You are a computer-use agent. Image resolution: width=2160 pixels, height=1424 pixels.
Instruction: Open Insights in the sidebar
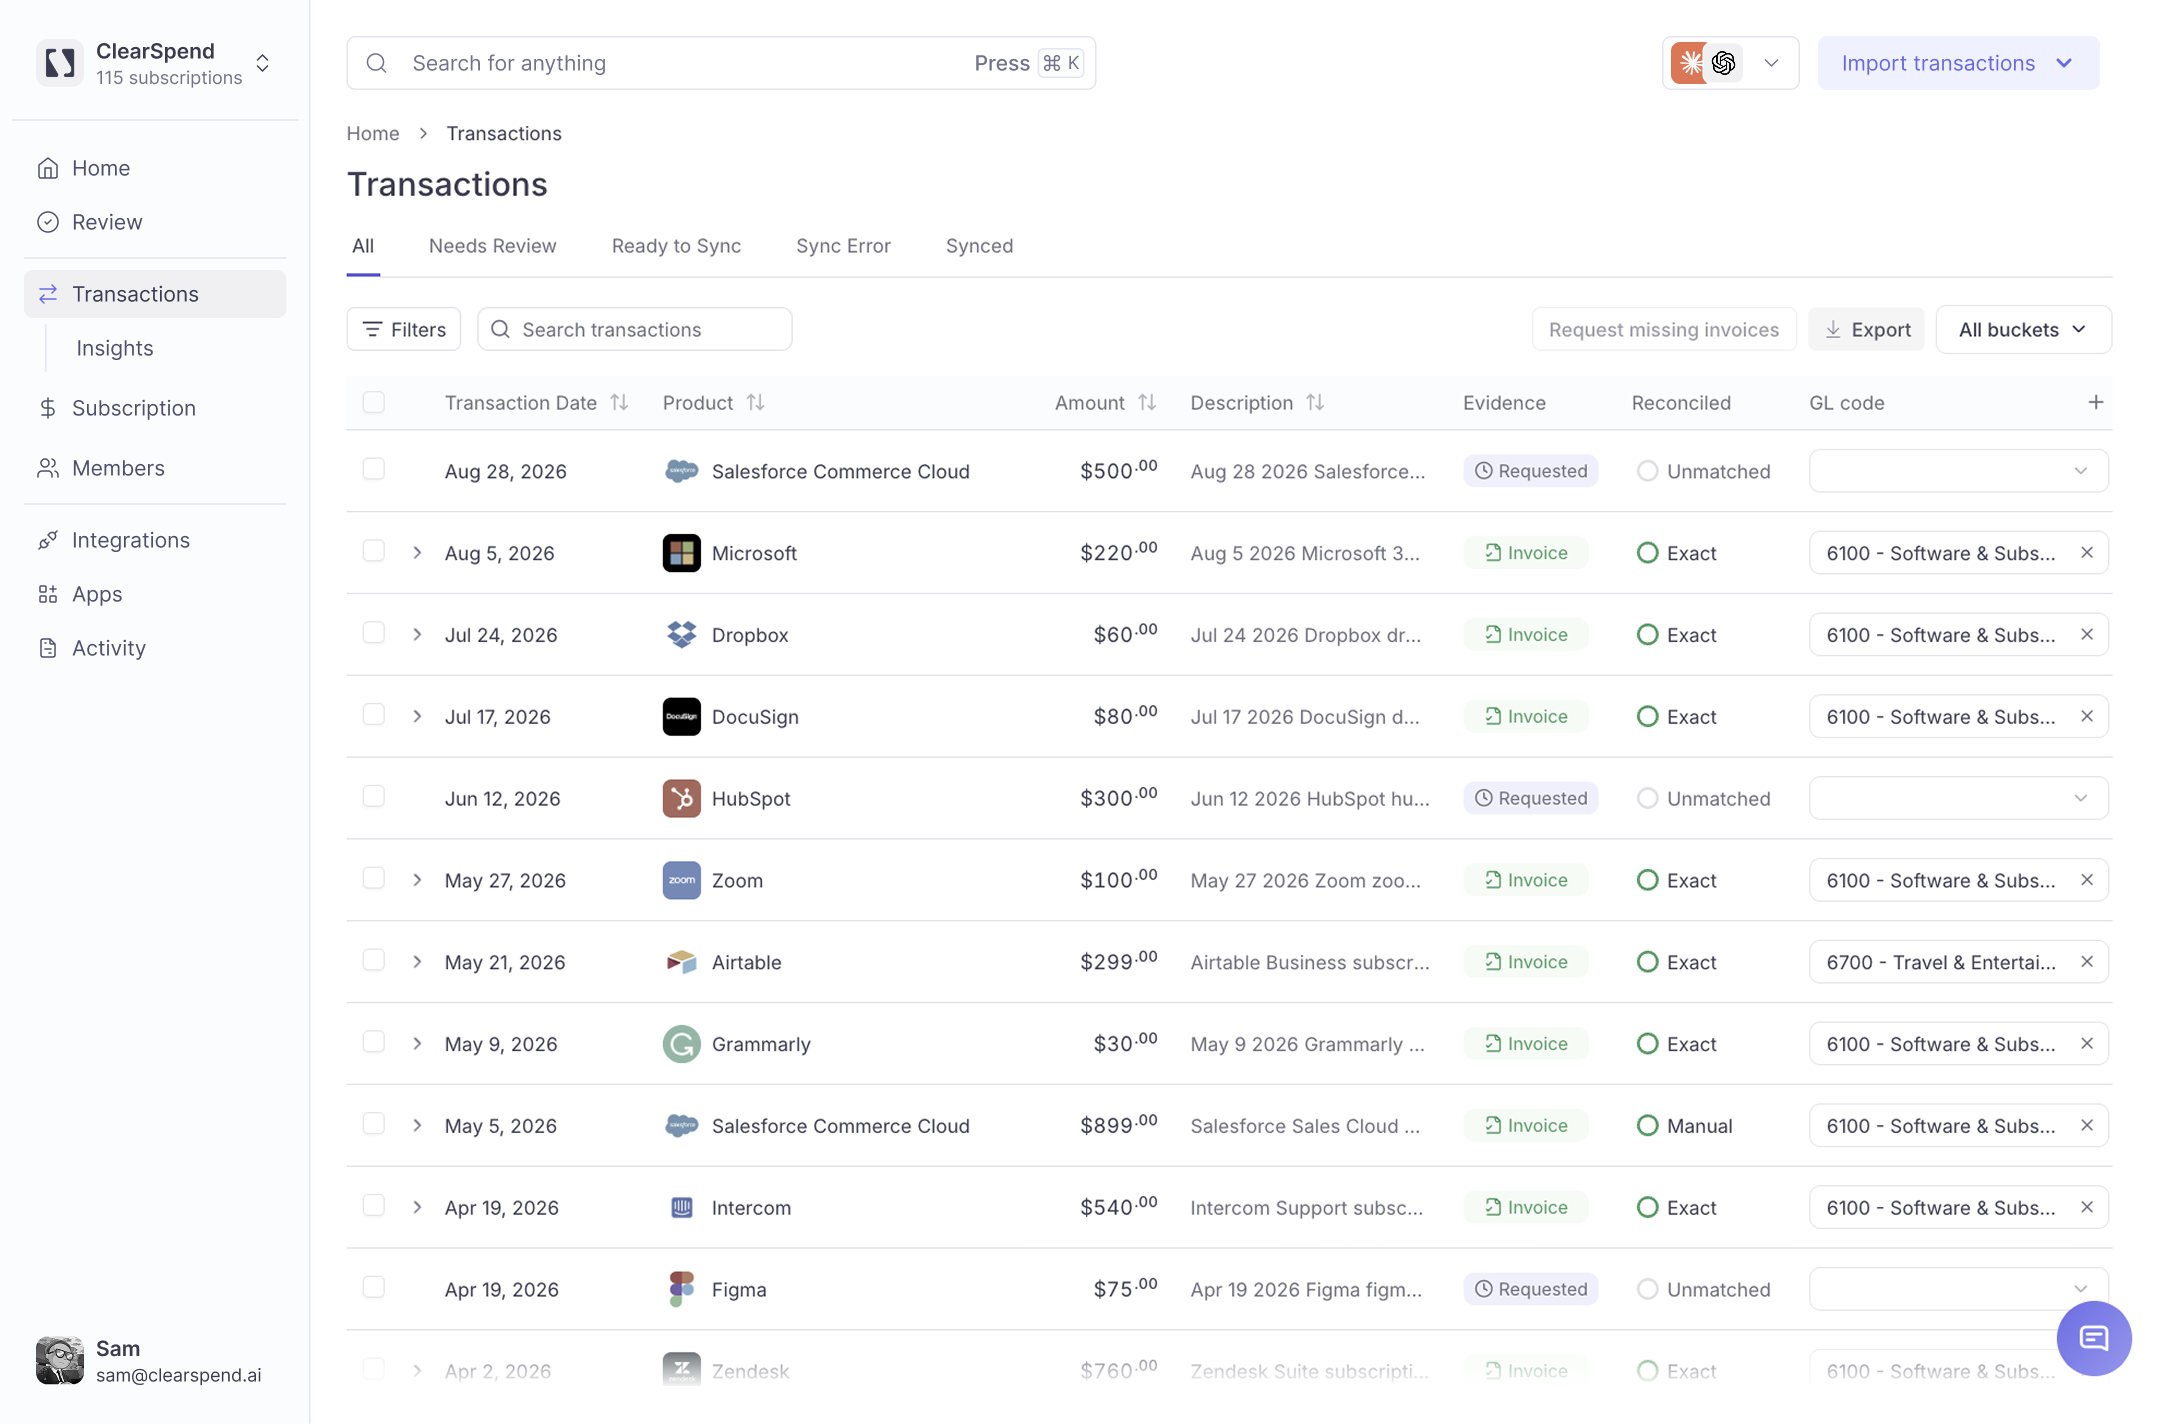pos(115,348)
